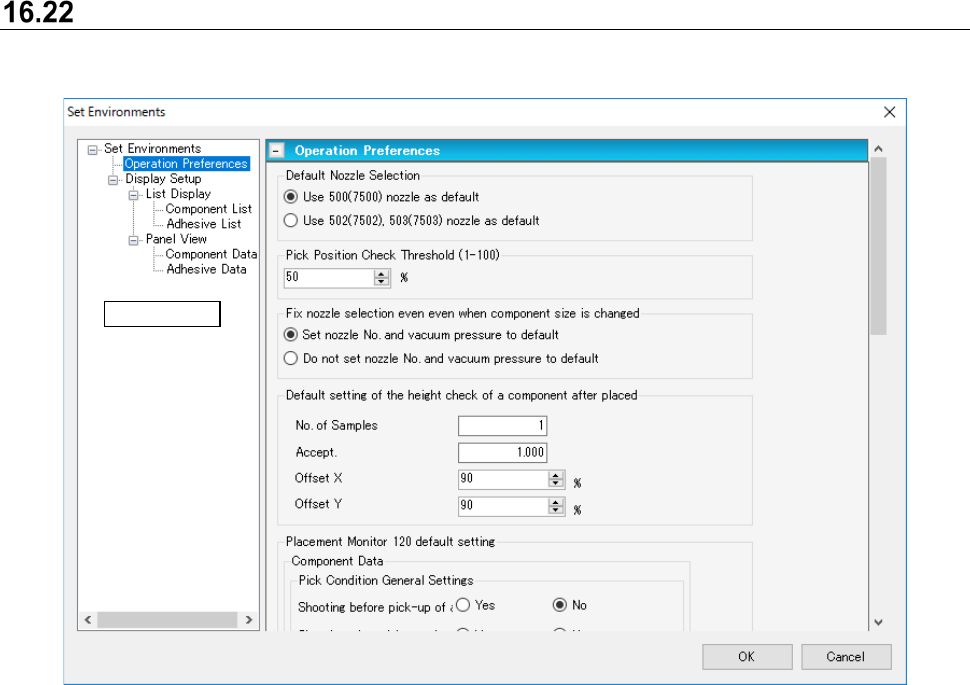Select Use 502(7502), 503(7503) nozzle option
Viewport: 970px width, 685px height.
pyautogui.click(x=291, y=220)
